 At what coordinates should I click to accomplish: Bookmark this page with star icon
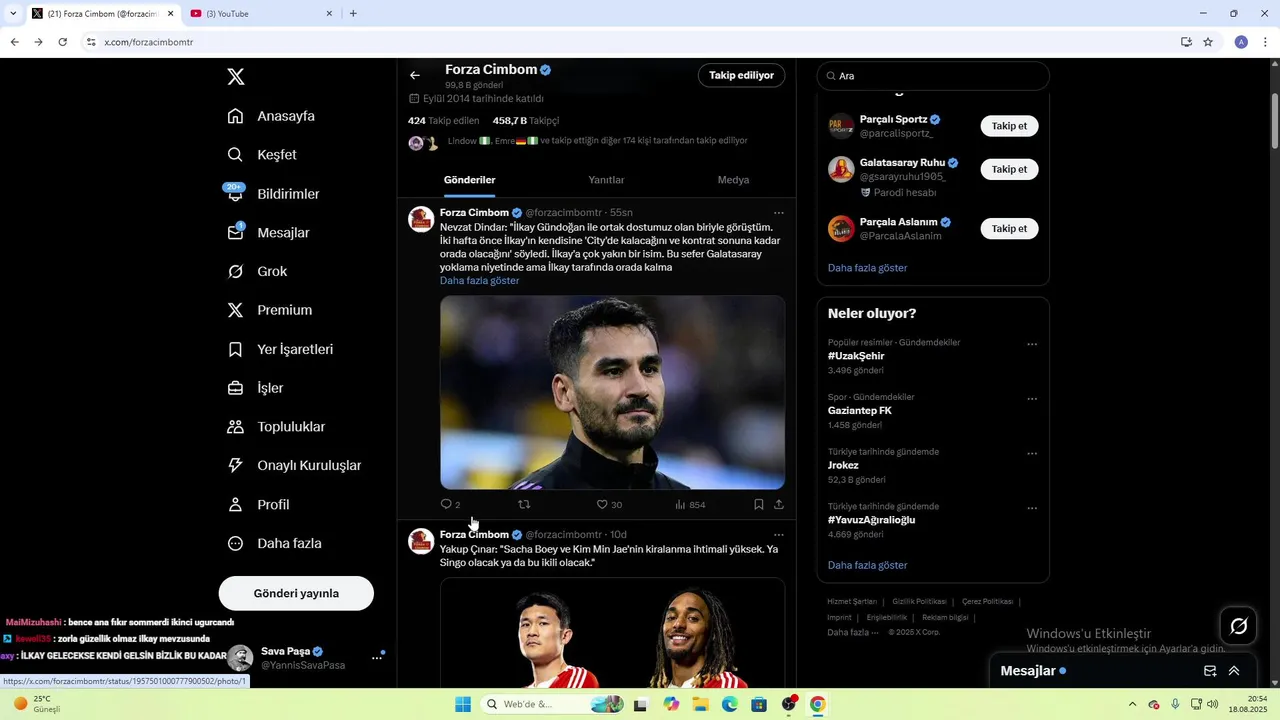click(x=1208, y=42)
